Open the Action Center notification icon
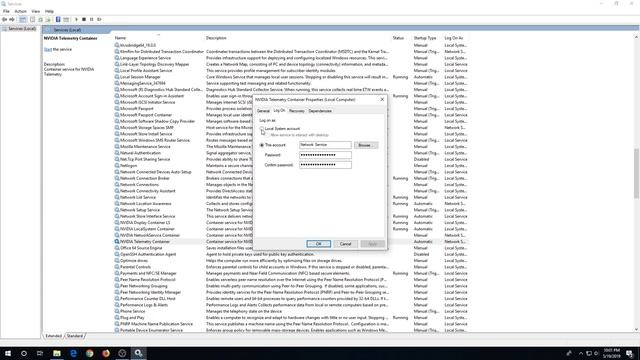This screenshot has width=640, height=360. pyautogui.click(x=629, y=353)
